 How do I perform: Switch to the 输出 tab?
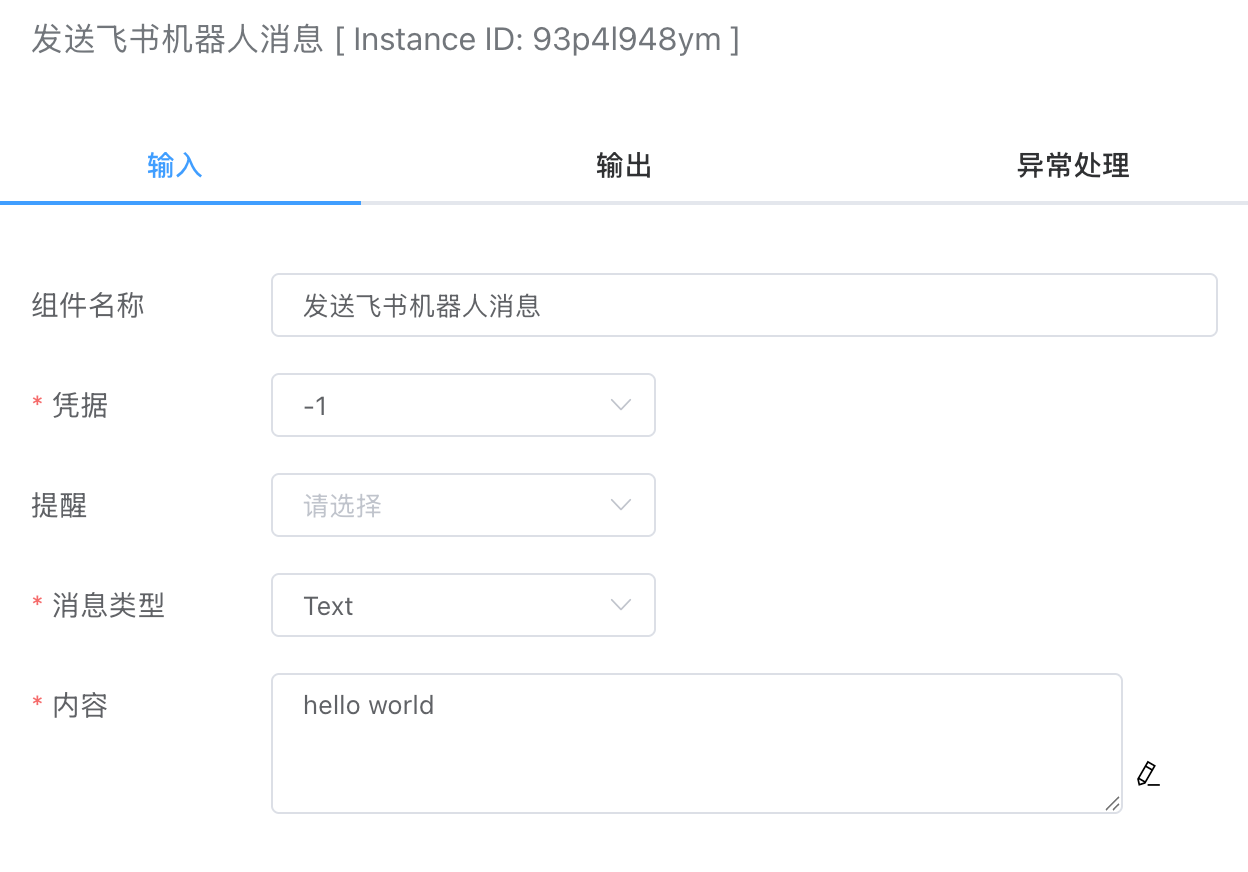click(x=623, y=165)
